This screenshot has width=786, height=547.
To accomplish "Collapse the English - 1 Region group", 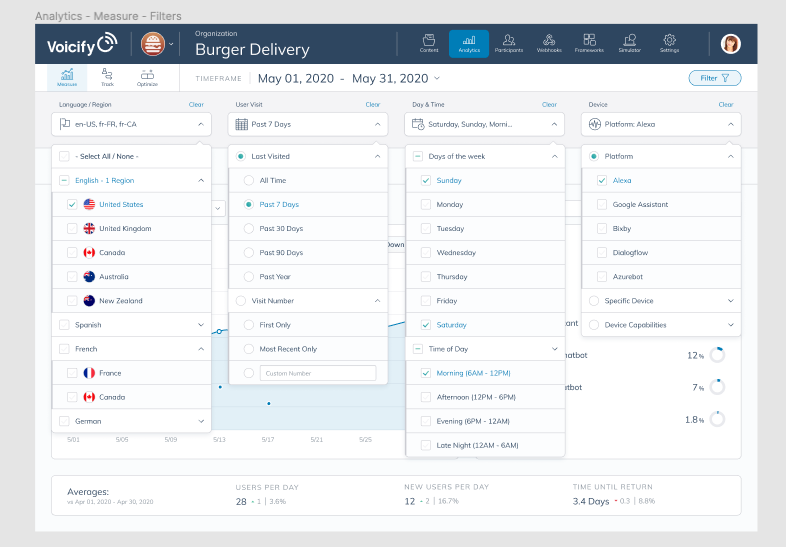I will click(201, 180).
